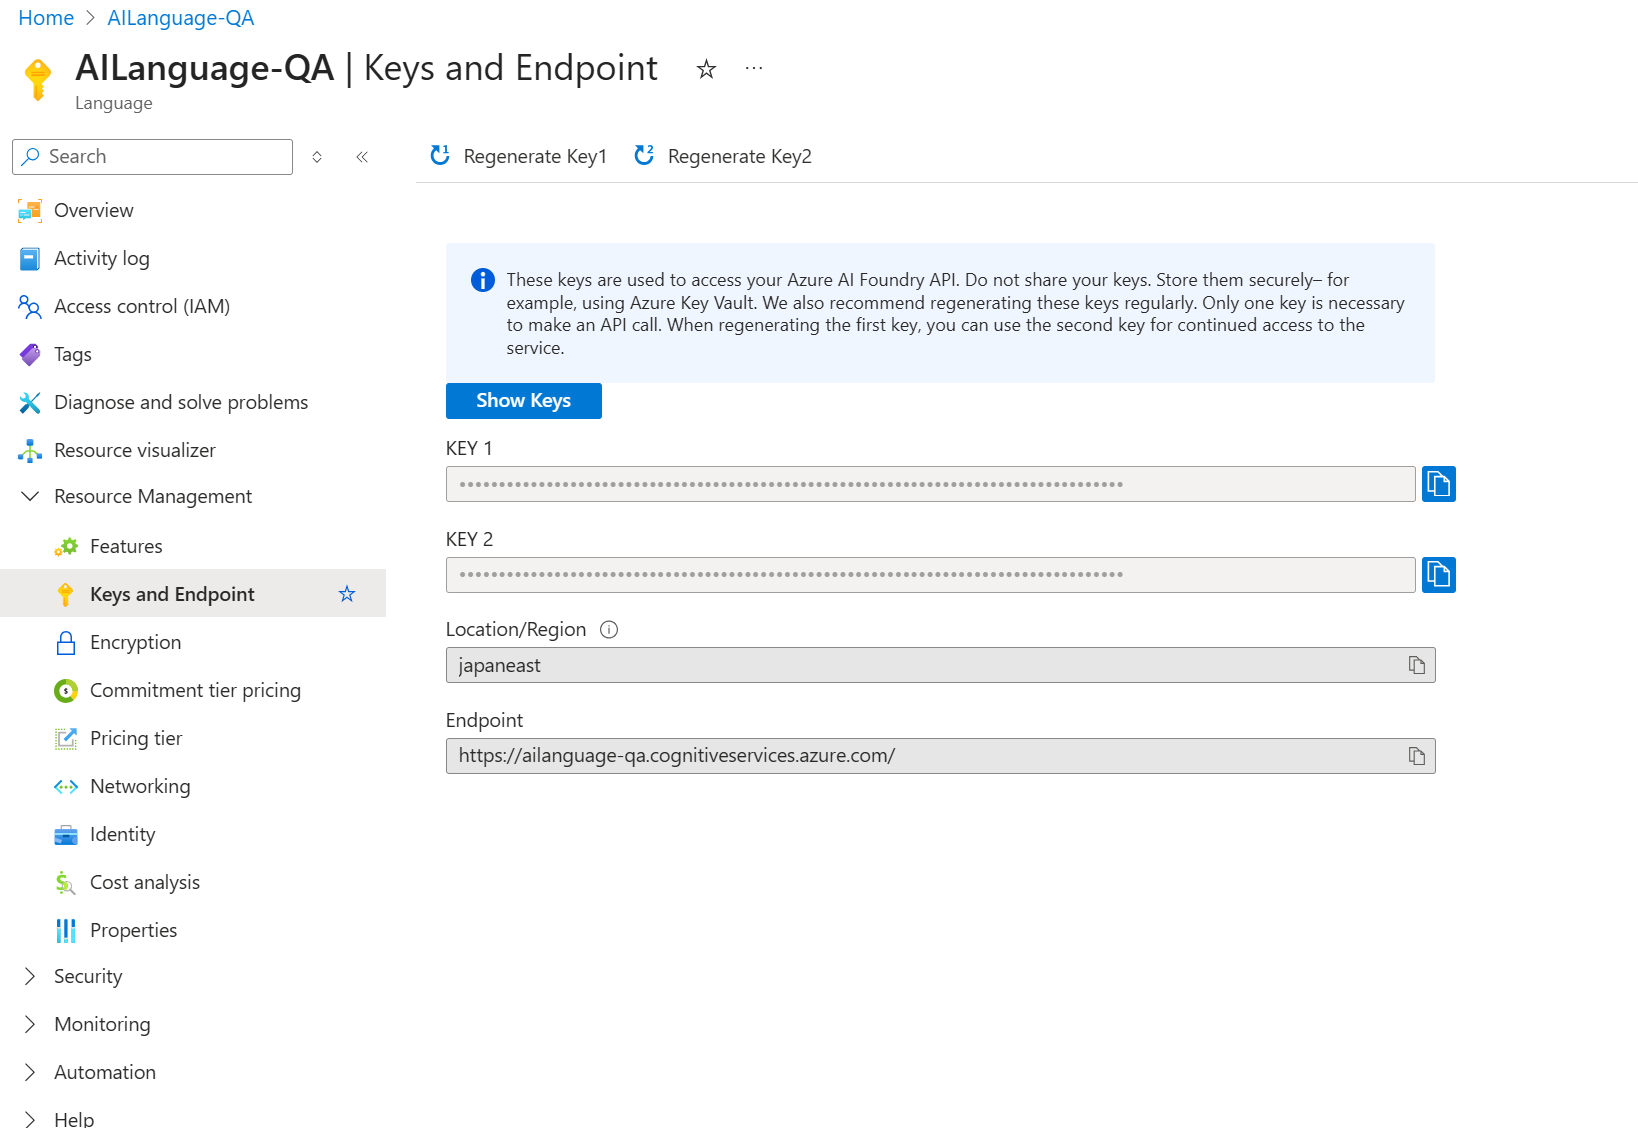Click the Networking arrows icon

66,787
